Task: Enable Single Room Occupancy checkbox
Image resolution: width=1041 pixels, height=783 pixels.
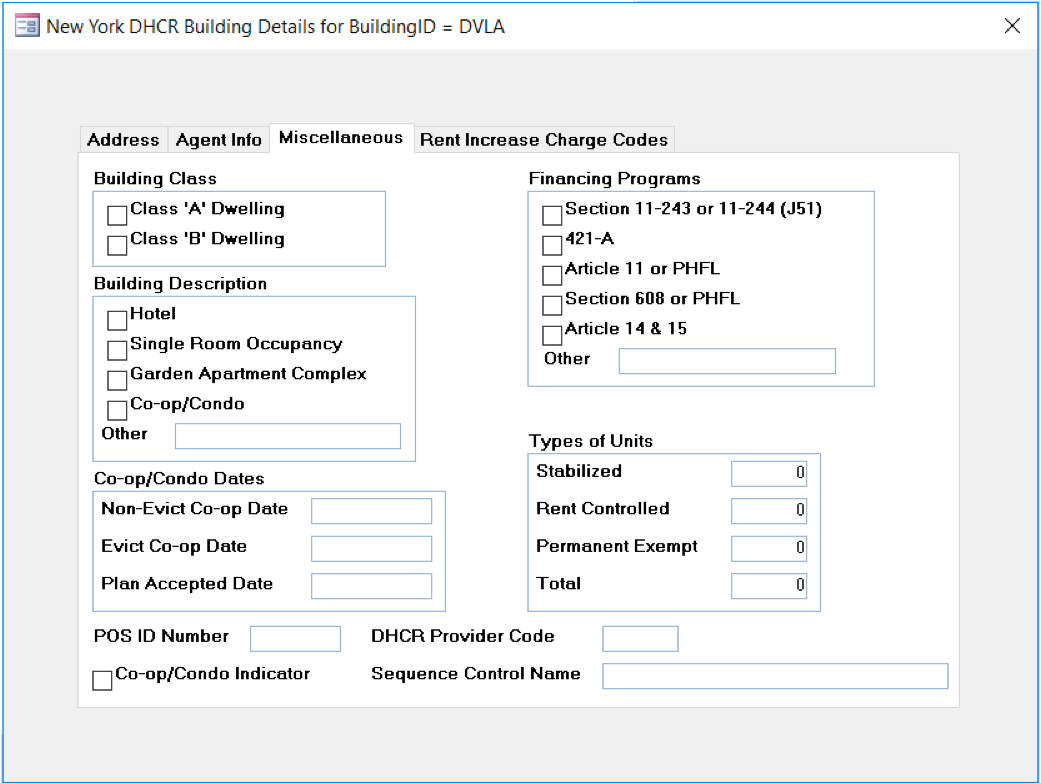Action: (117, 350)
